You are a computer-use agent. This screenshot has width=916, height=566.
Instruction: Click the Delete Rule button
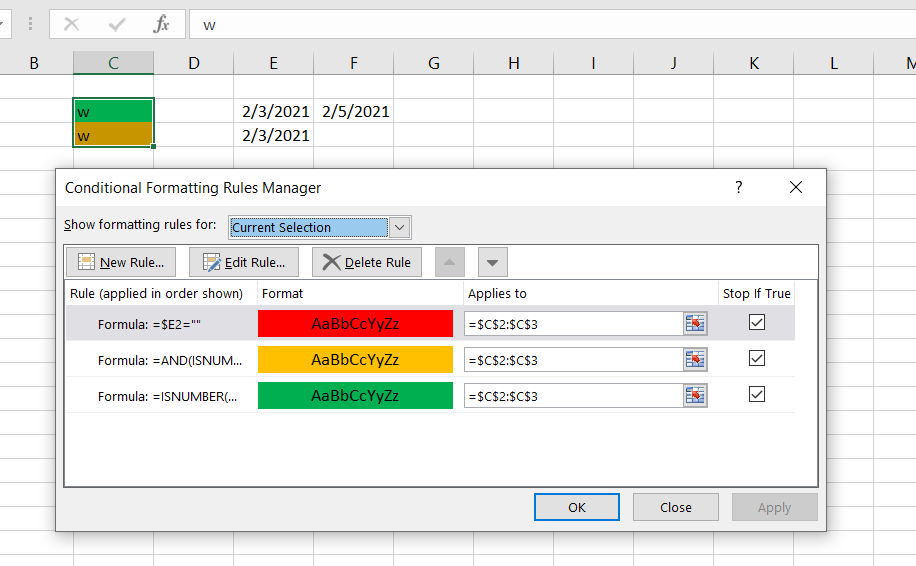pos(367,262)
